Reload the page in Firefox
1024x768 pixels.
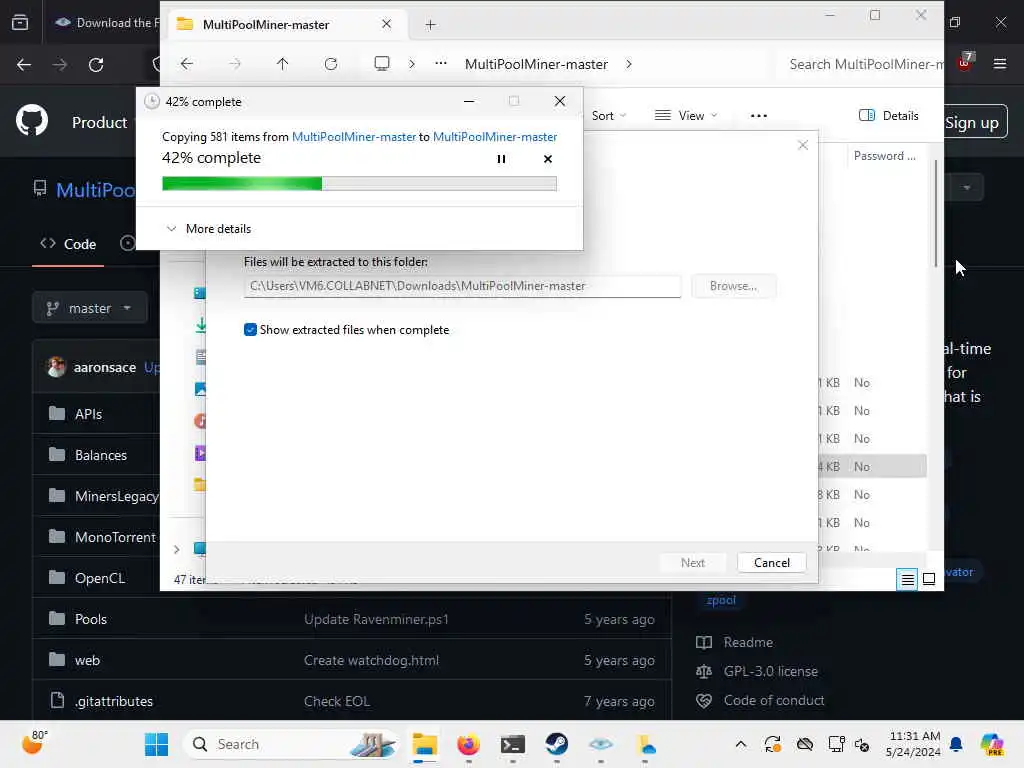96,65
